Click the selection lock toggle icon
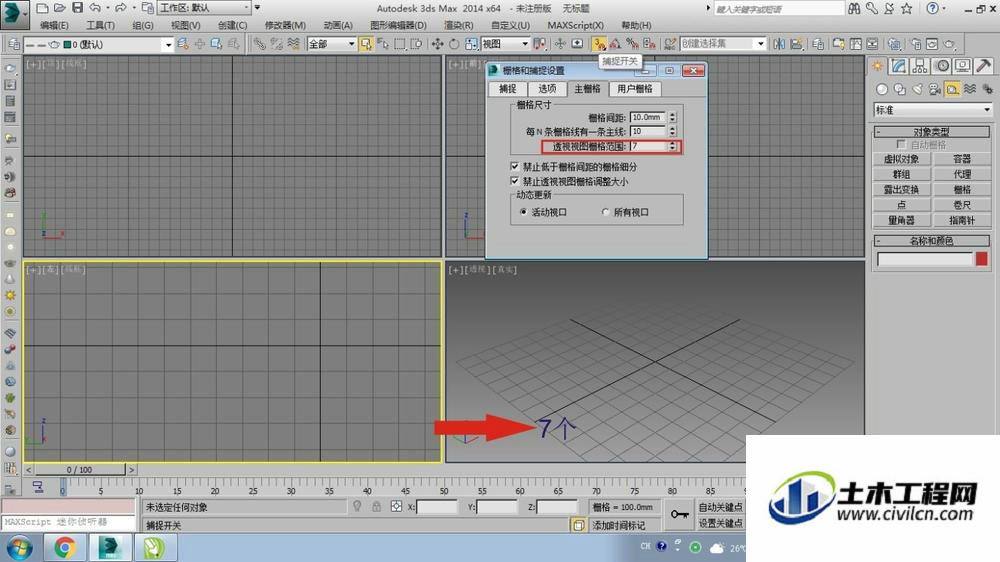The height and width of the screenshot is (562, 1000). (x=376, y=507)
